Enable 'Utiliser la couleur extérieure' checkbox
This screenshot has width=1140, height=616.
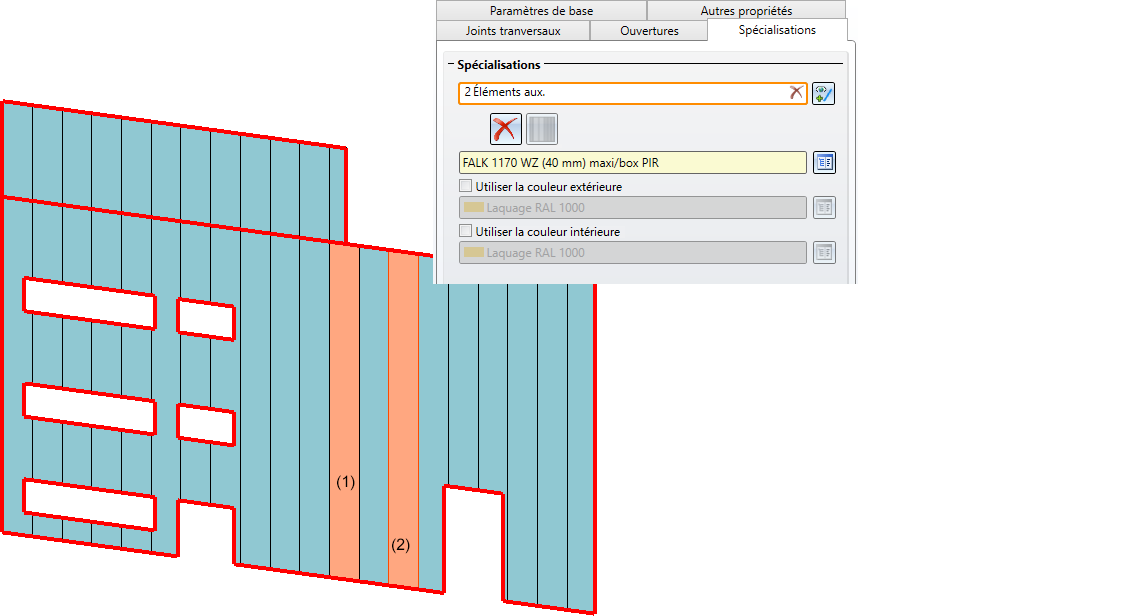465,186
